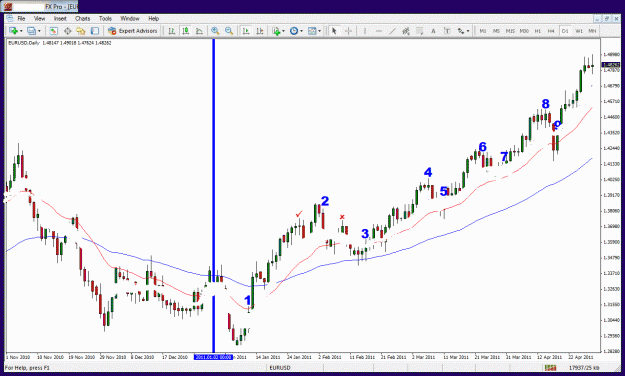This screenshot has width=625, height=376.
Task: Open the File menu
Action: (x=22, y=18)
